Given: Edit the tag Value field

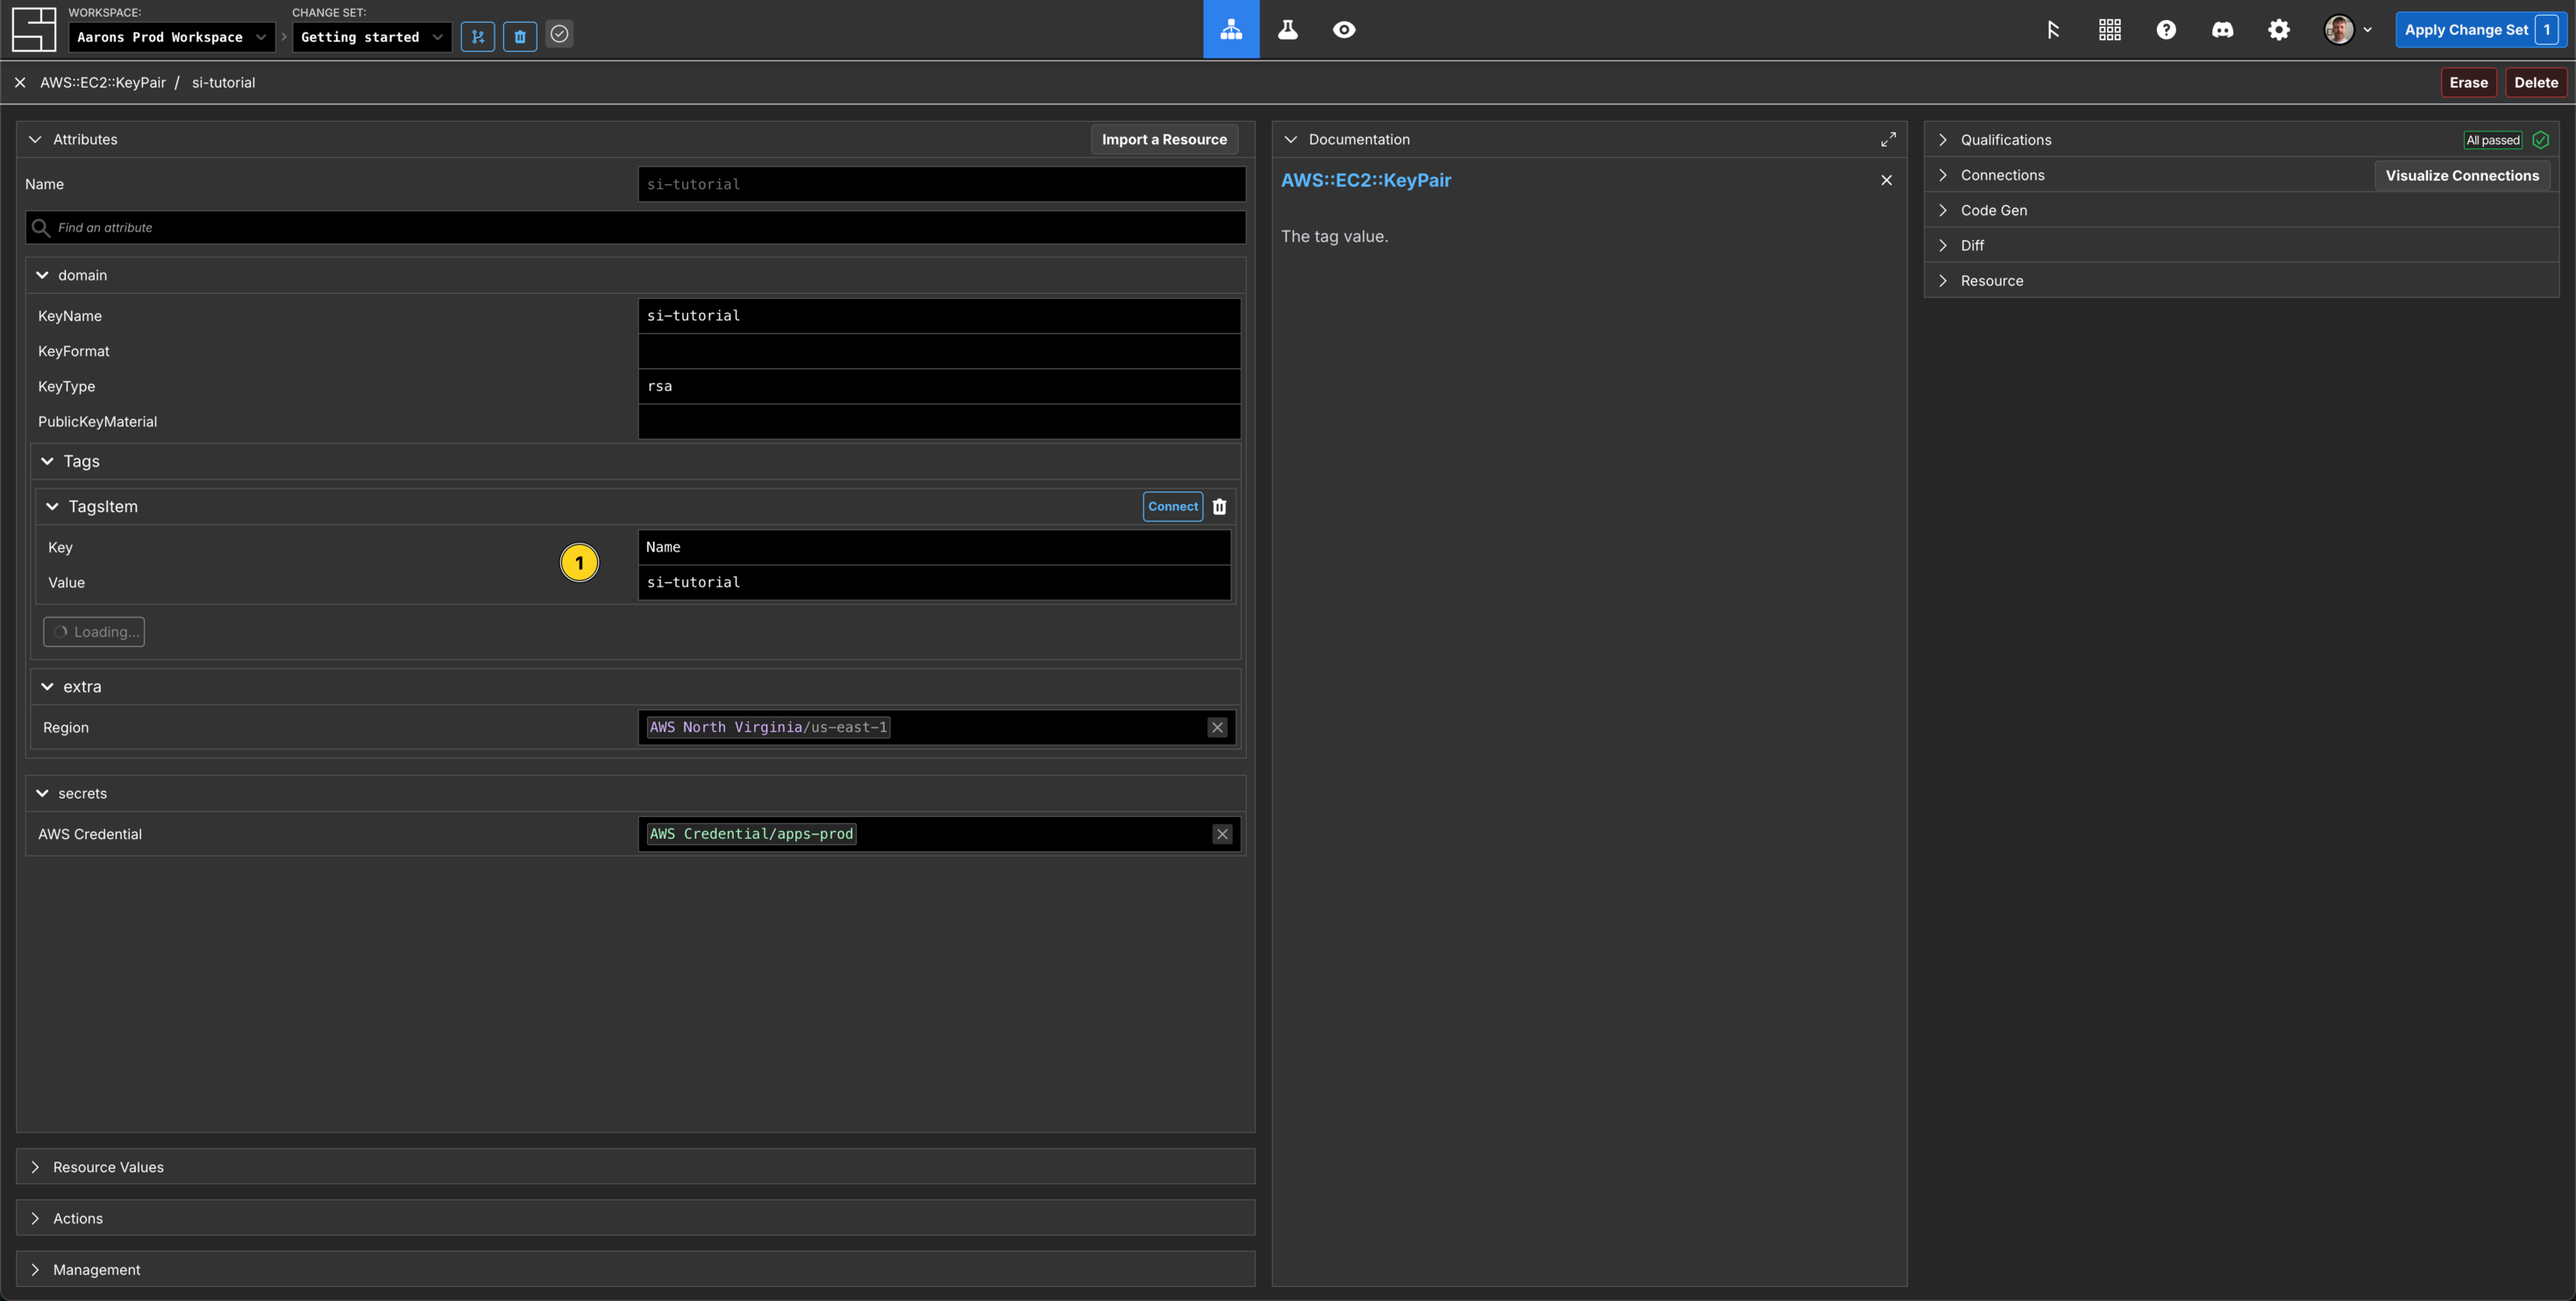Looking at the screenshot, I should pyautogui.click(x=934, y=582).
